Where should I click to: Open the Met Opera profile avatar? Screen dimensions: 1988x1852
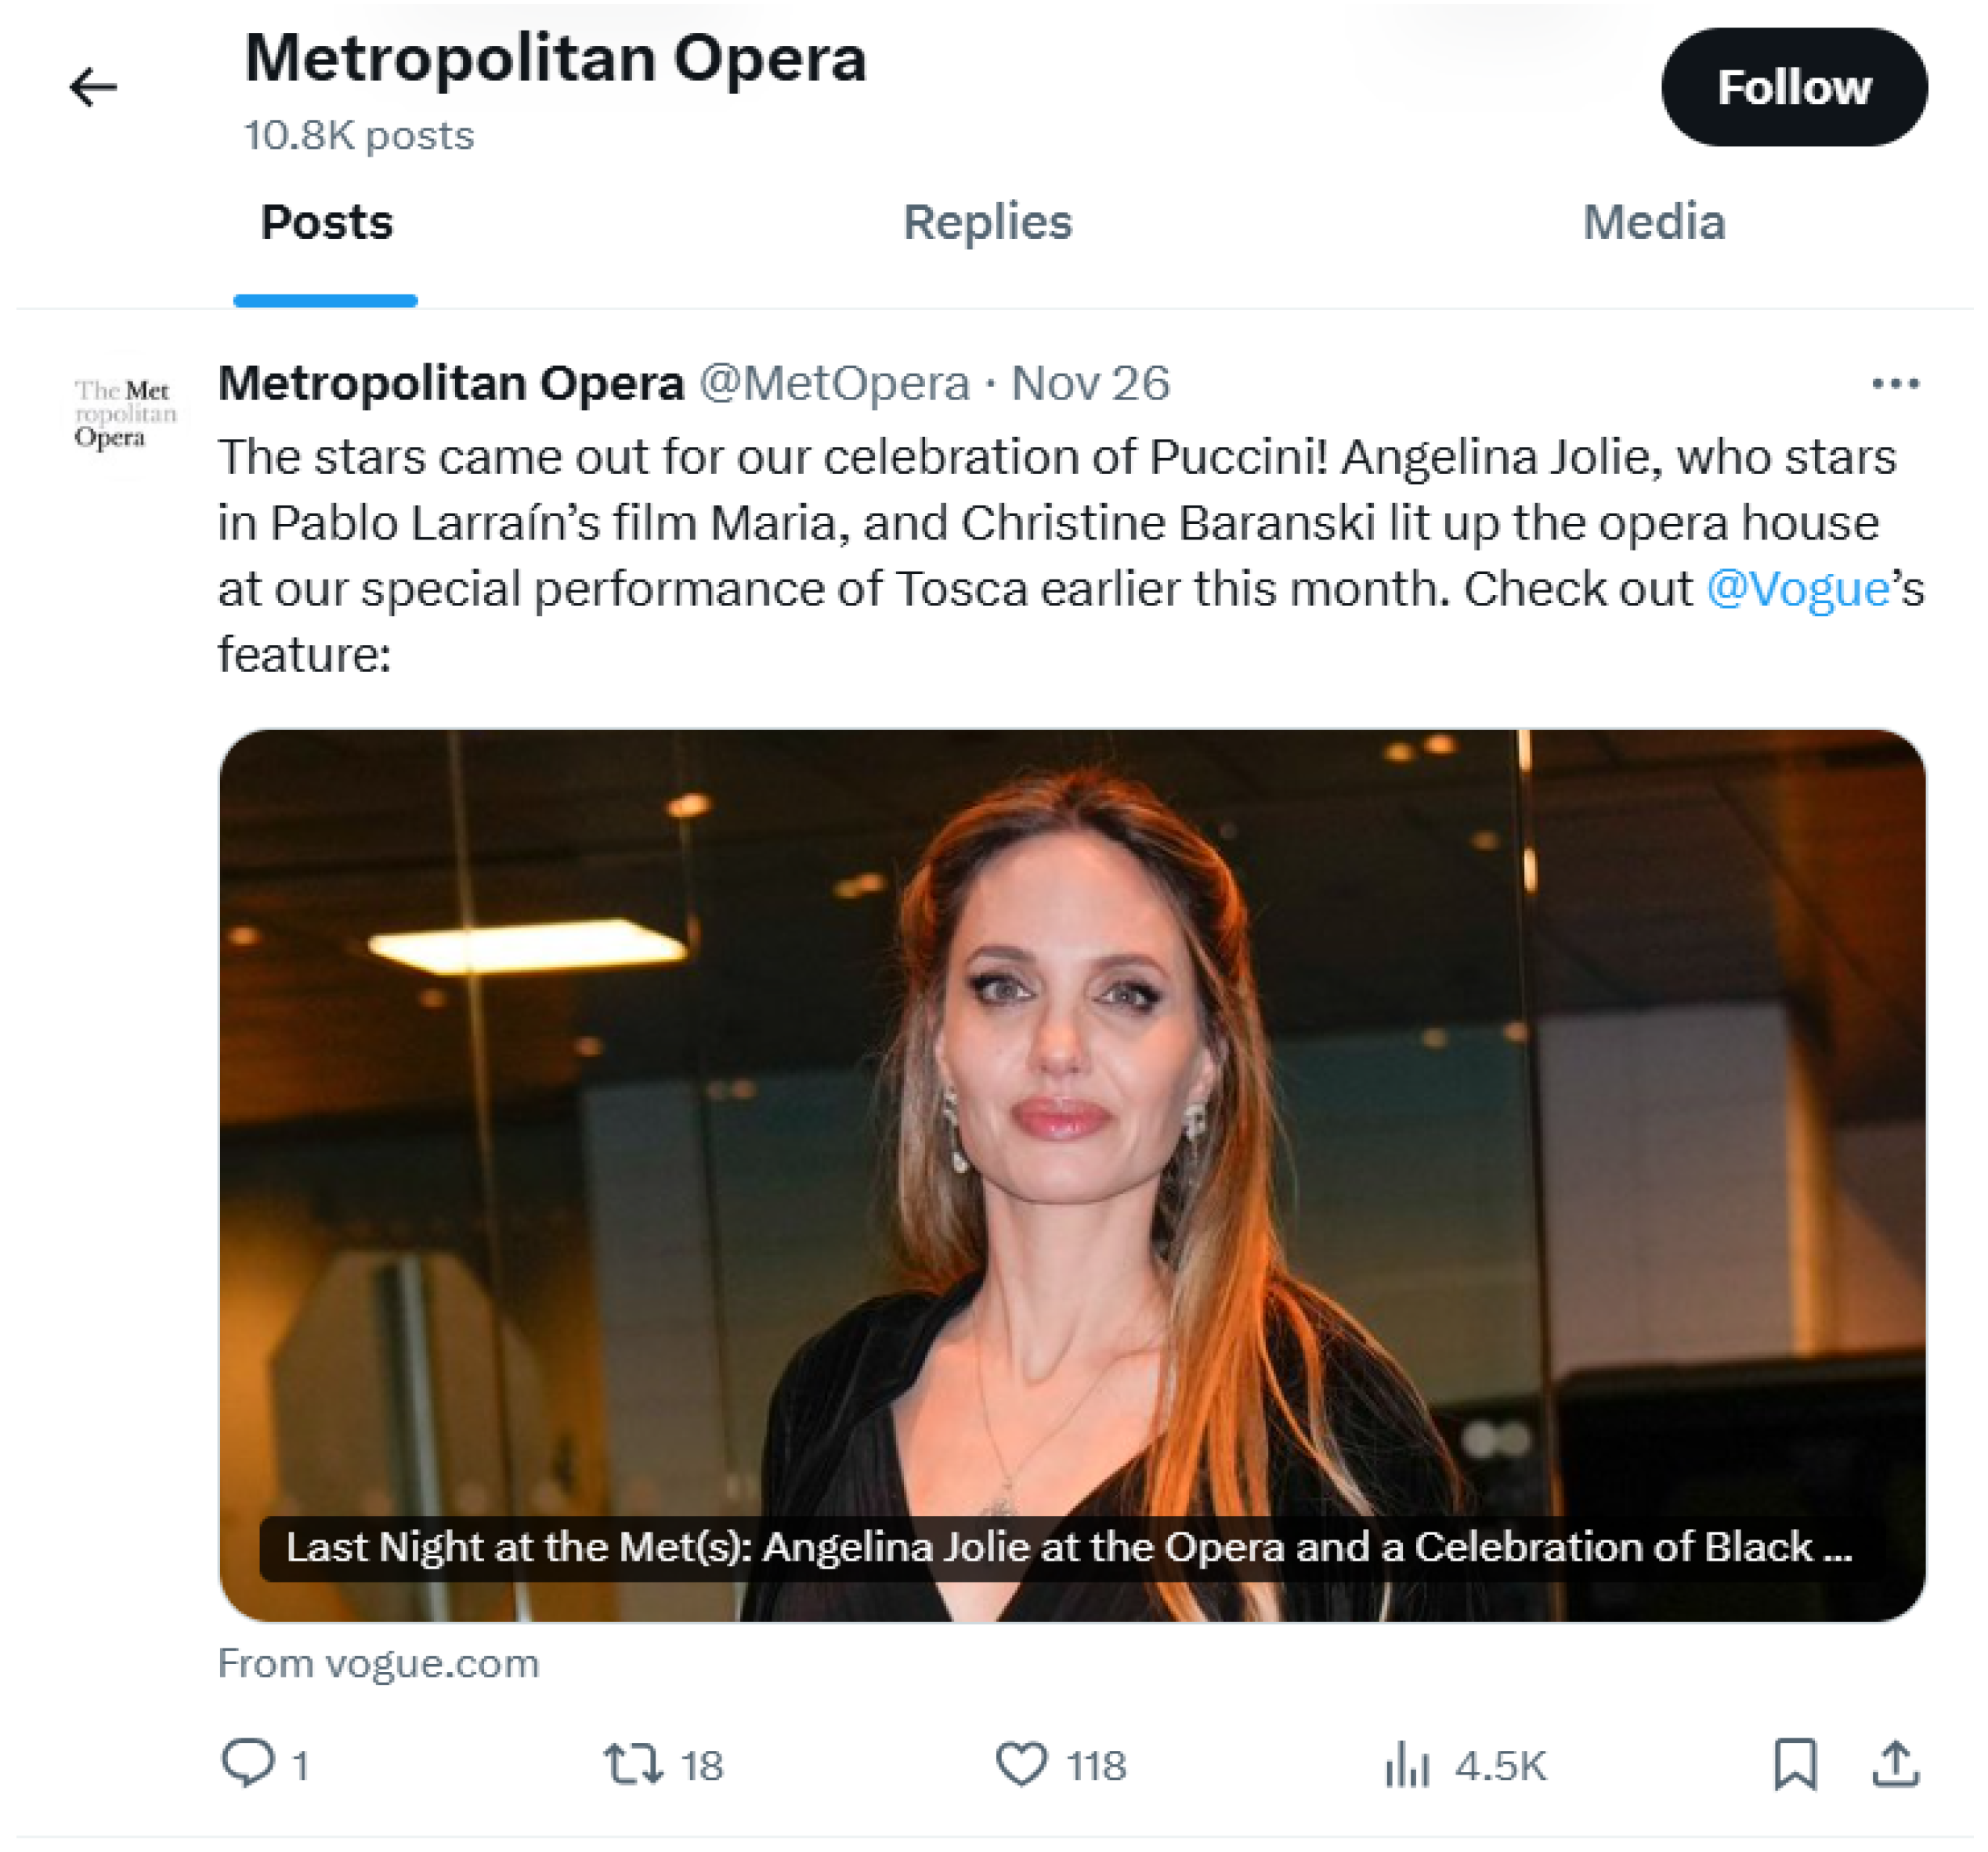[124, 413]
